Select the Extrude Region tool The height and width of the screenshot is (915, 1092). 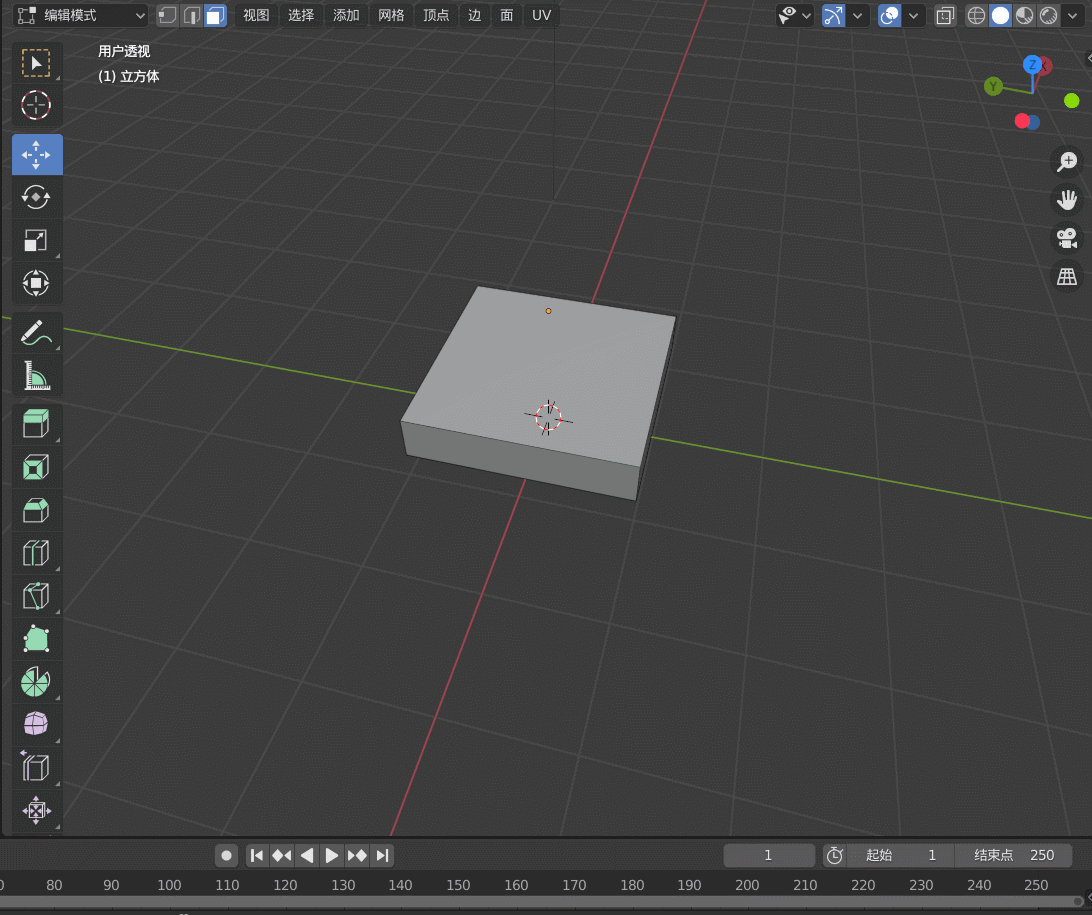coord(37,424)
